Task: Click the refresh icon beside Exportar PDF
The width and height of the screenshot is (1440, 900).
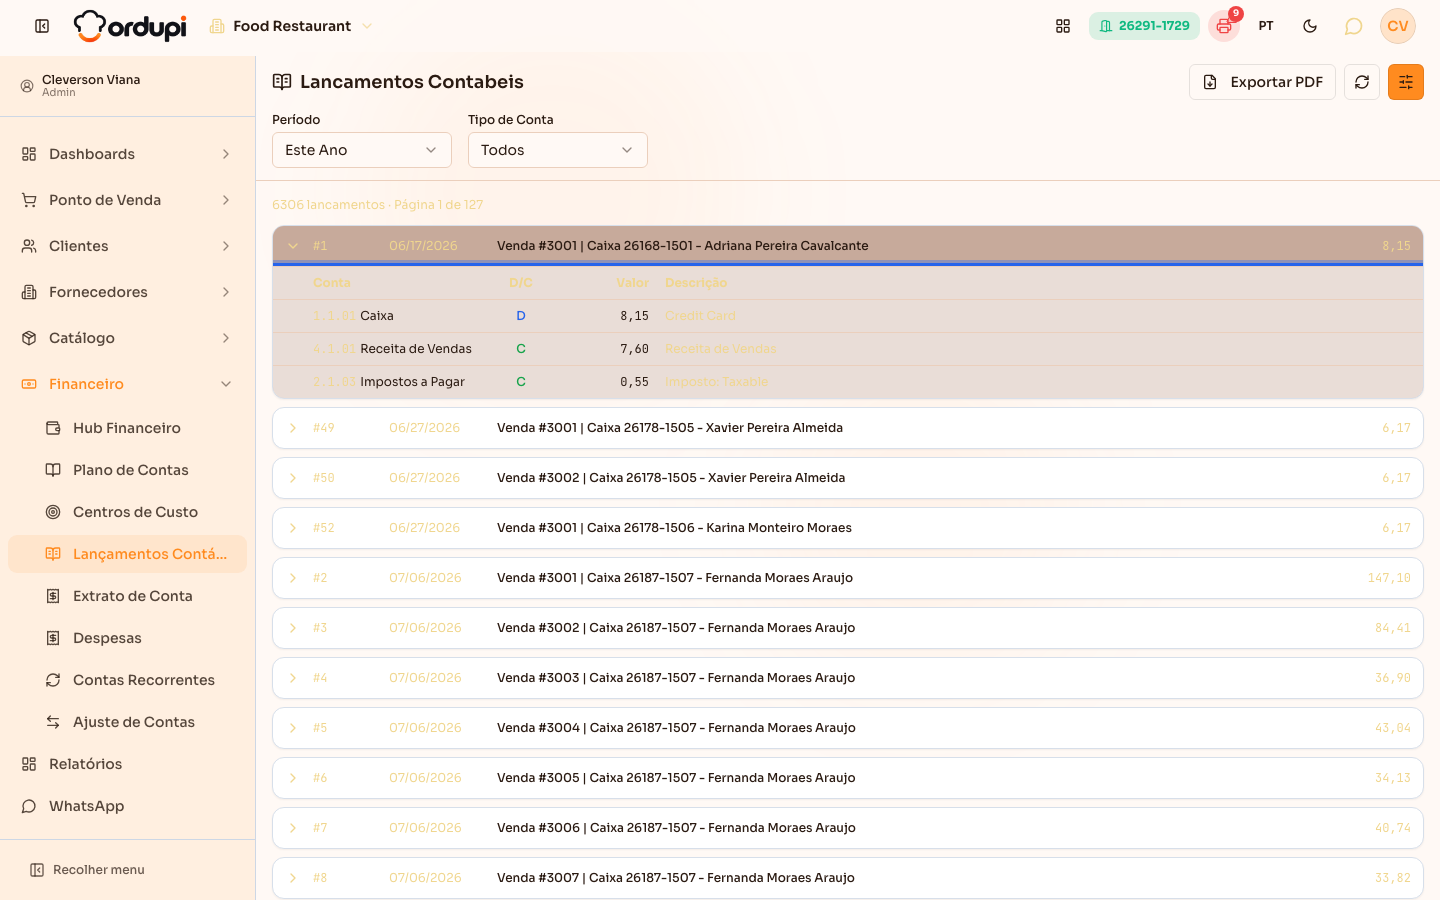Action: (x=1362, y=82)
